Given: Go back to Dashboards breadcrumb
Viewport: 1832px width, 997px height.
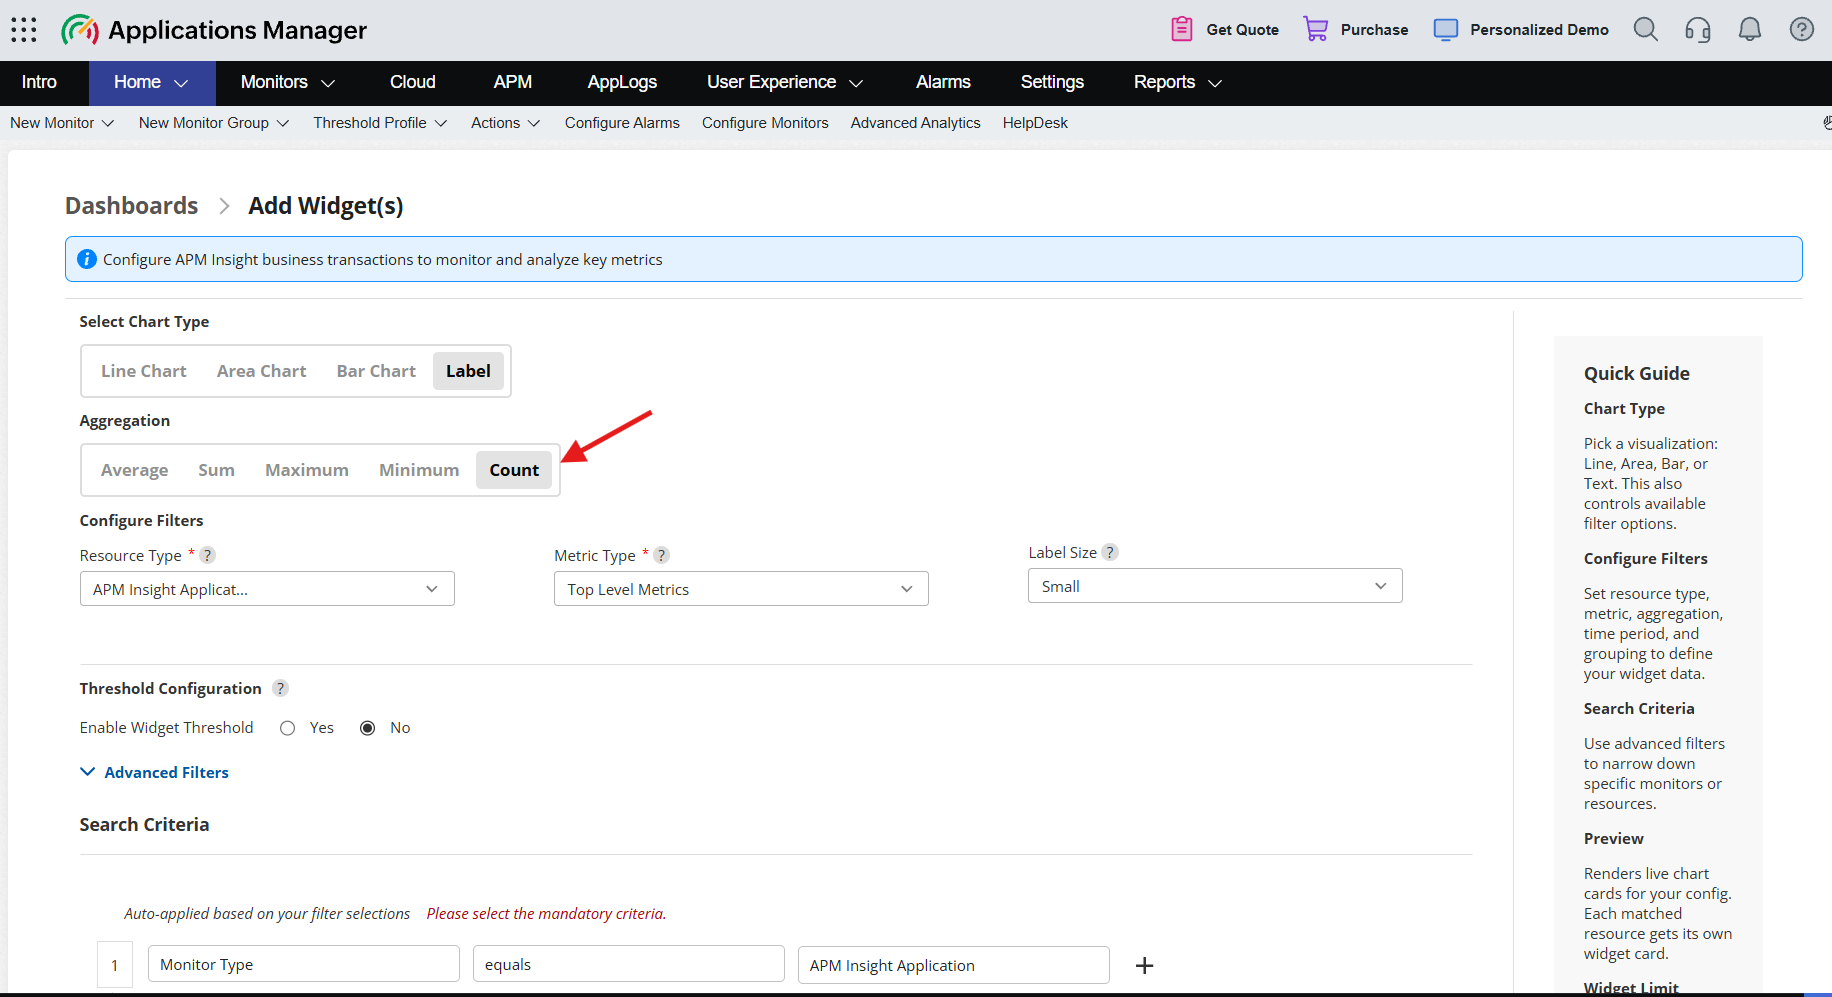Looking at the screenshot, I should click(x=132, y=206).
